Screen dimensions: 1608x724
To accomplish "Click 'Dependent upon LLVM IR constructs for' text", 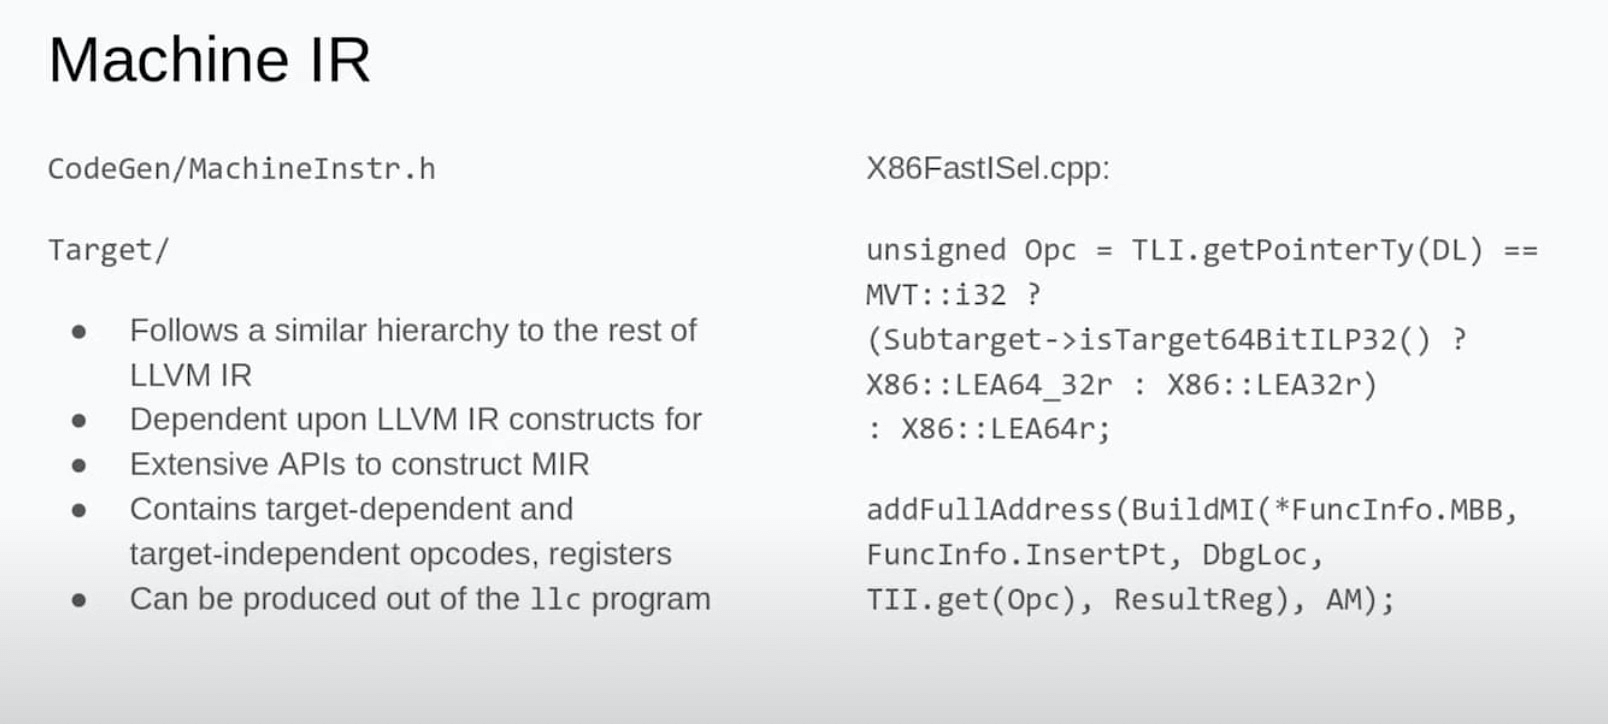I will (415, 420).
